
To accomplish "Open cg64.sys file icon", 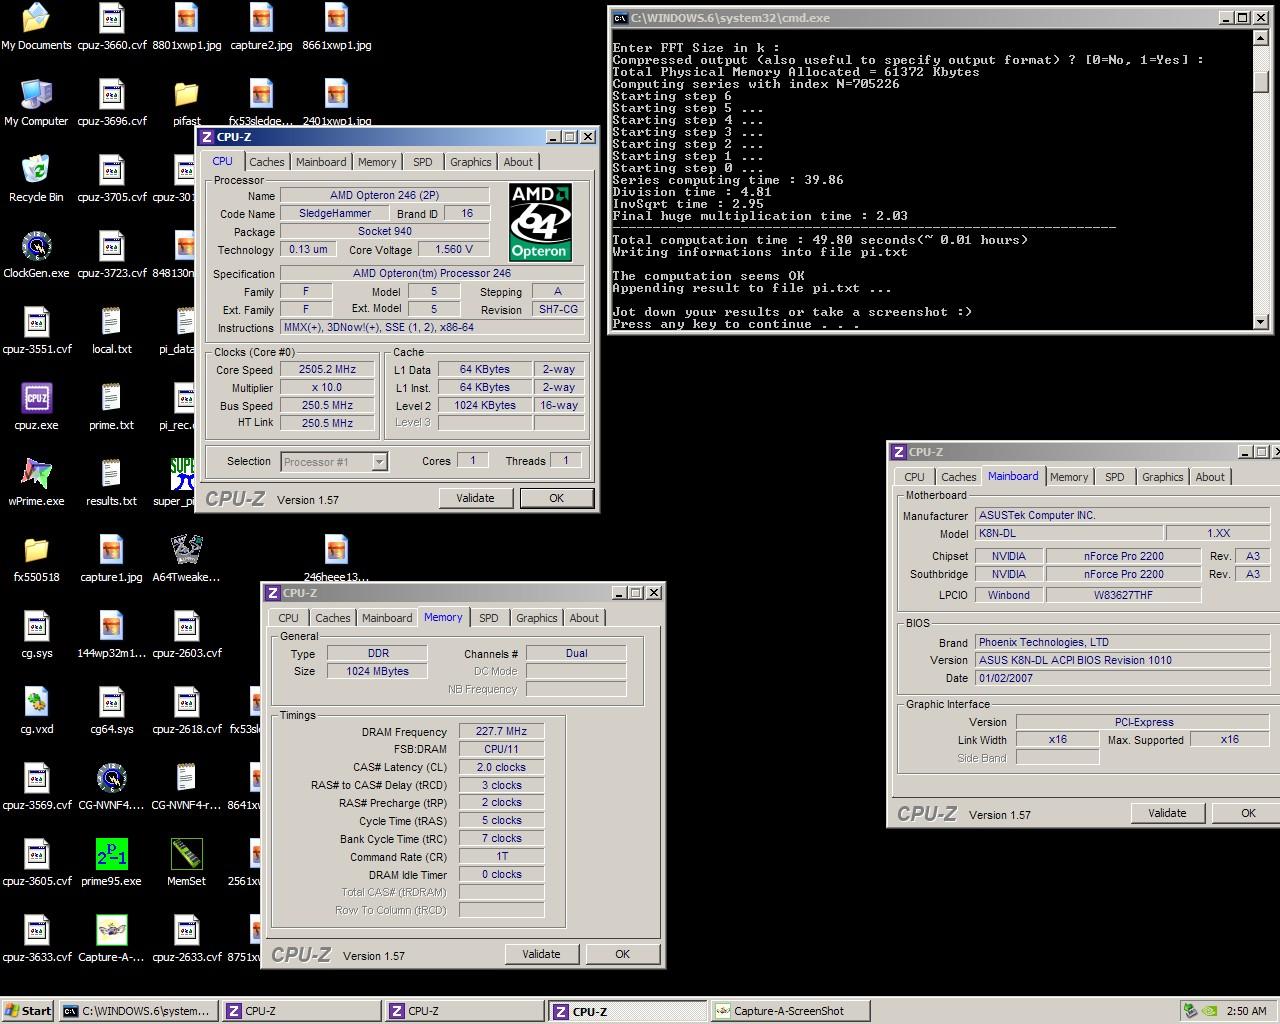I will tap(111, 711).
